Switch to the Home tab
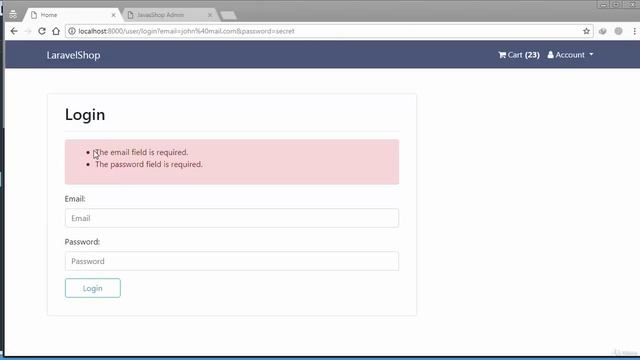 click(72, 15)
